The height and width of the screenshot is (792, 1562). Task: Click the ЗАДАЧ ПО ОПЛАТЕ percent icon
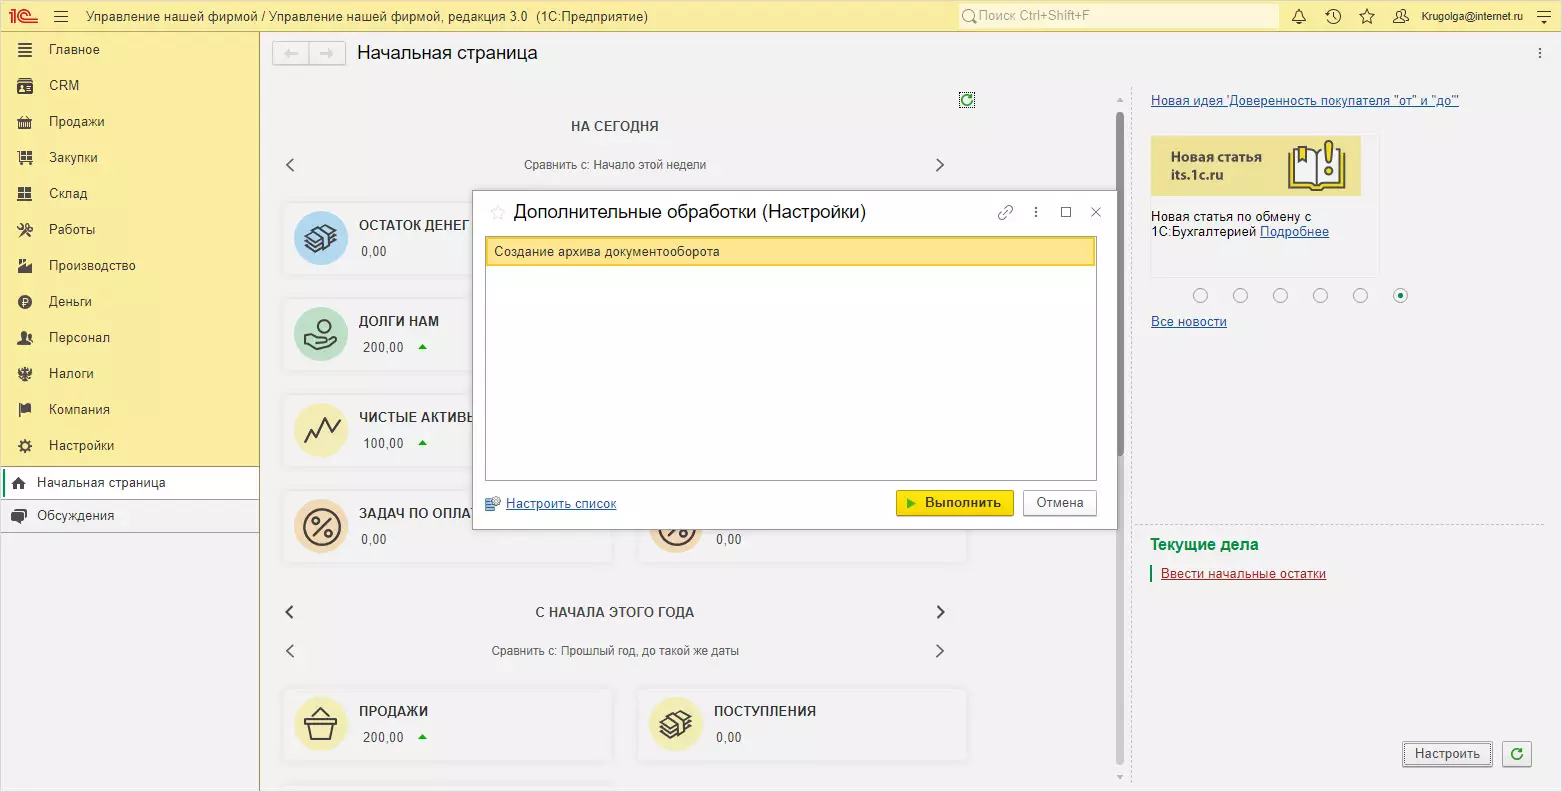(x=321, y=526)
